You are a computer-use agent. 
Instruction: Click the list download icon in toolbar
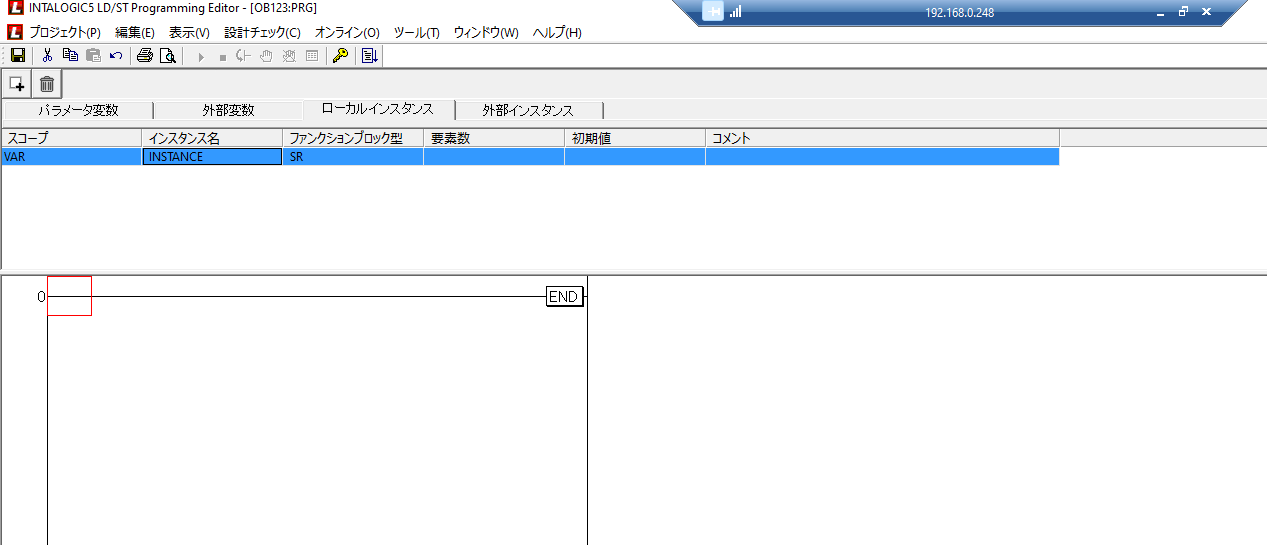point(370,56)
